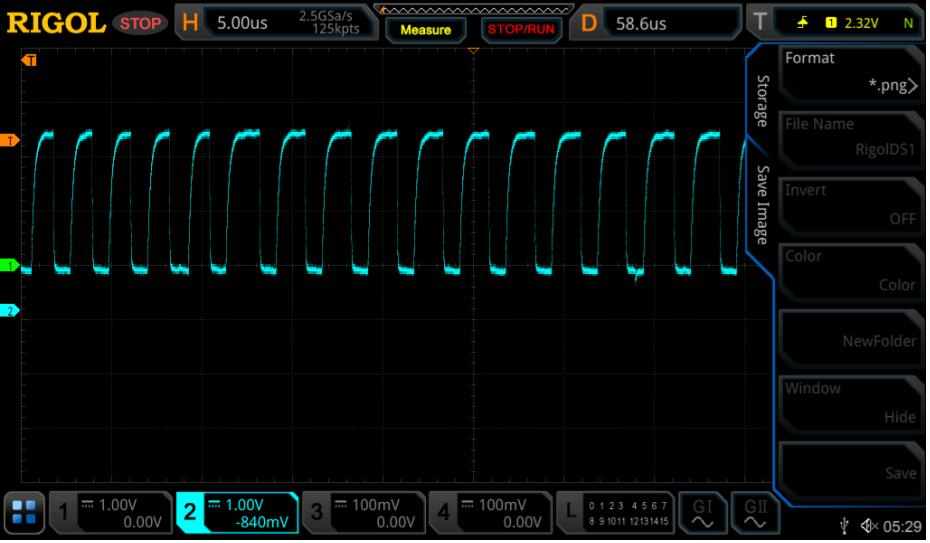Click the GII waveform generator icon
This screenshot has height=543, width=930.
click(755, 513)
